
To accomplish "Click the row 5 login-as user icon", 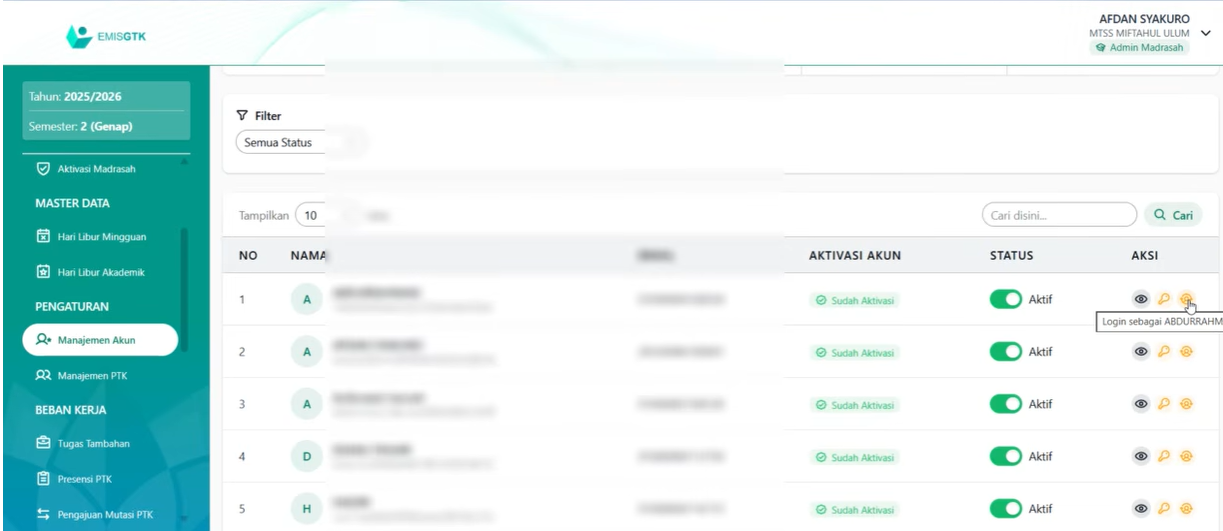I will [1186, 510].
